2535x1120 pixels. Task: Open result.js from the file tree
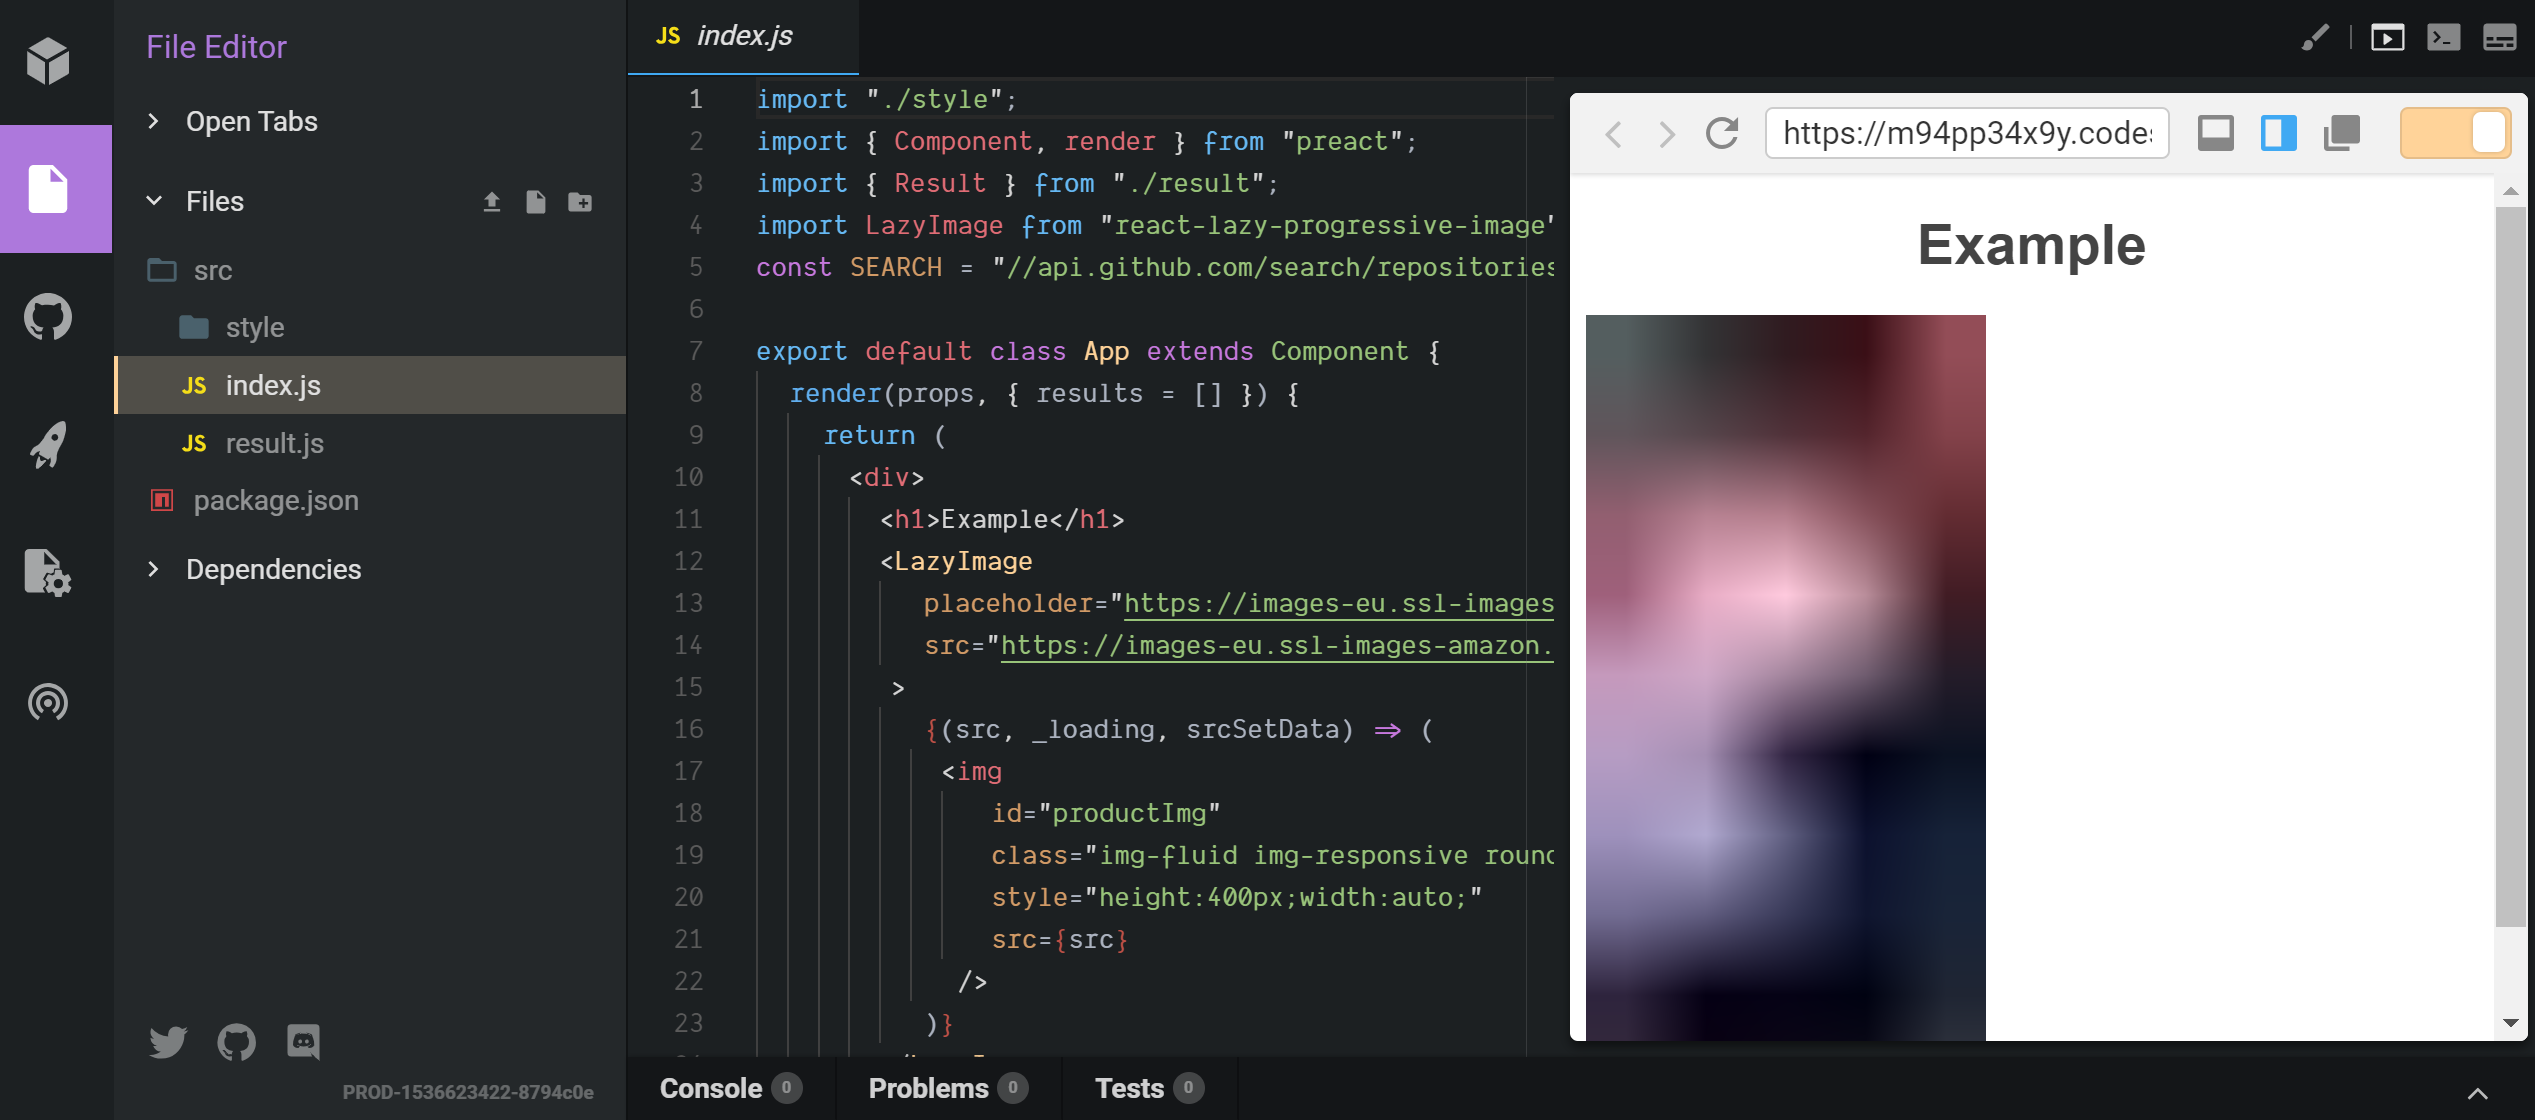tap(274, 443)
